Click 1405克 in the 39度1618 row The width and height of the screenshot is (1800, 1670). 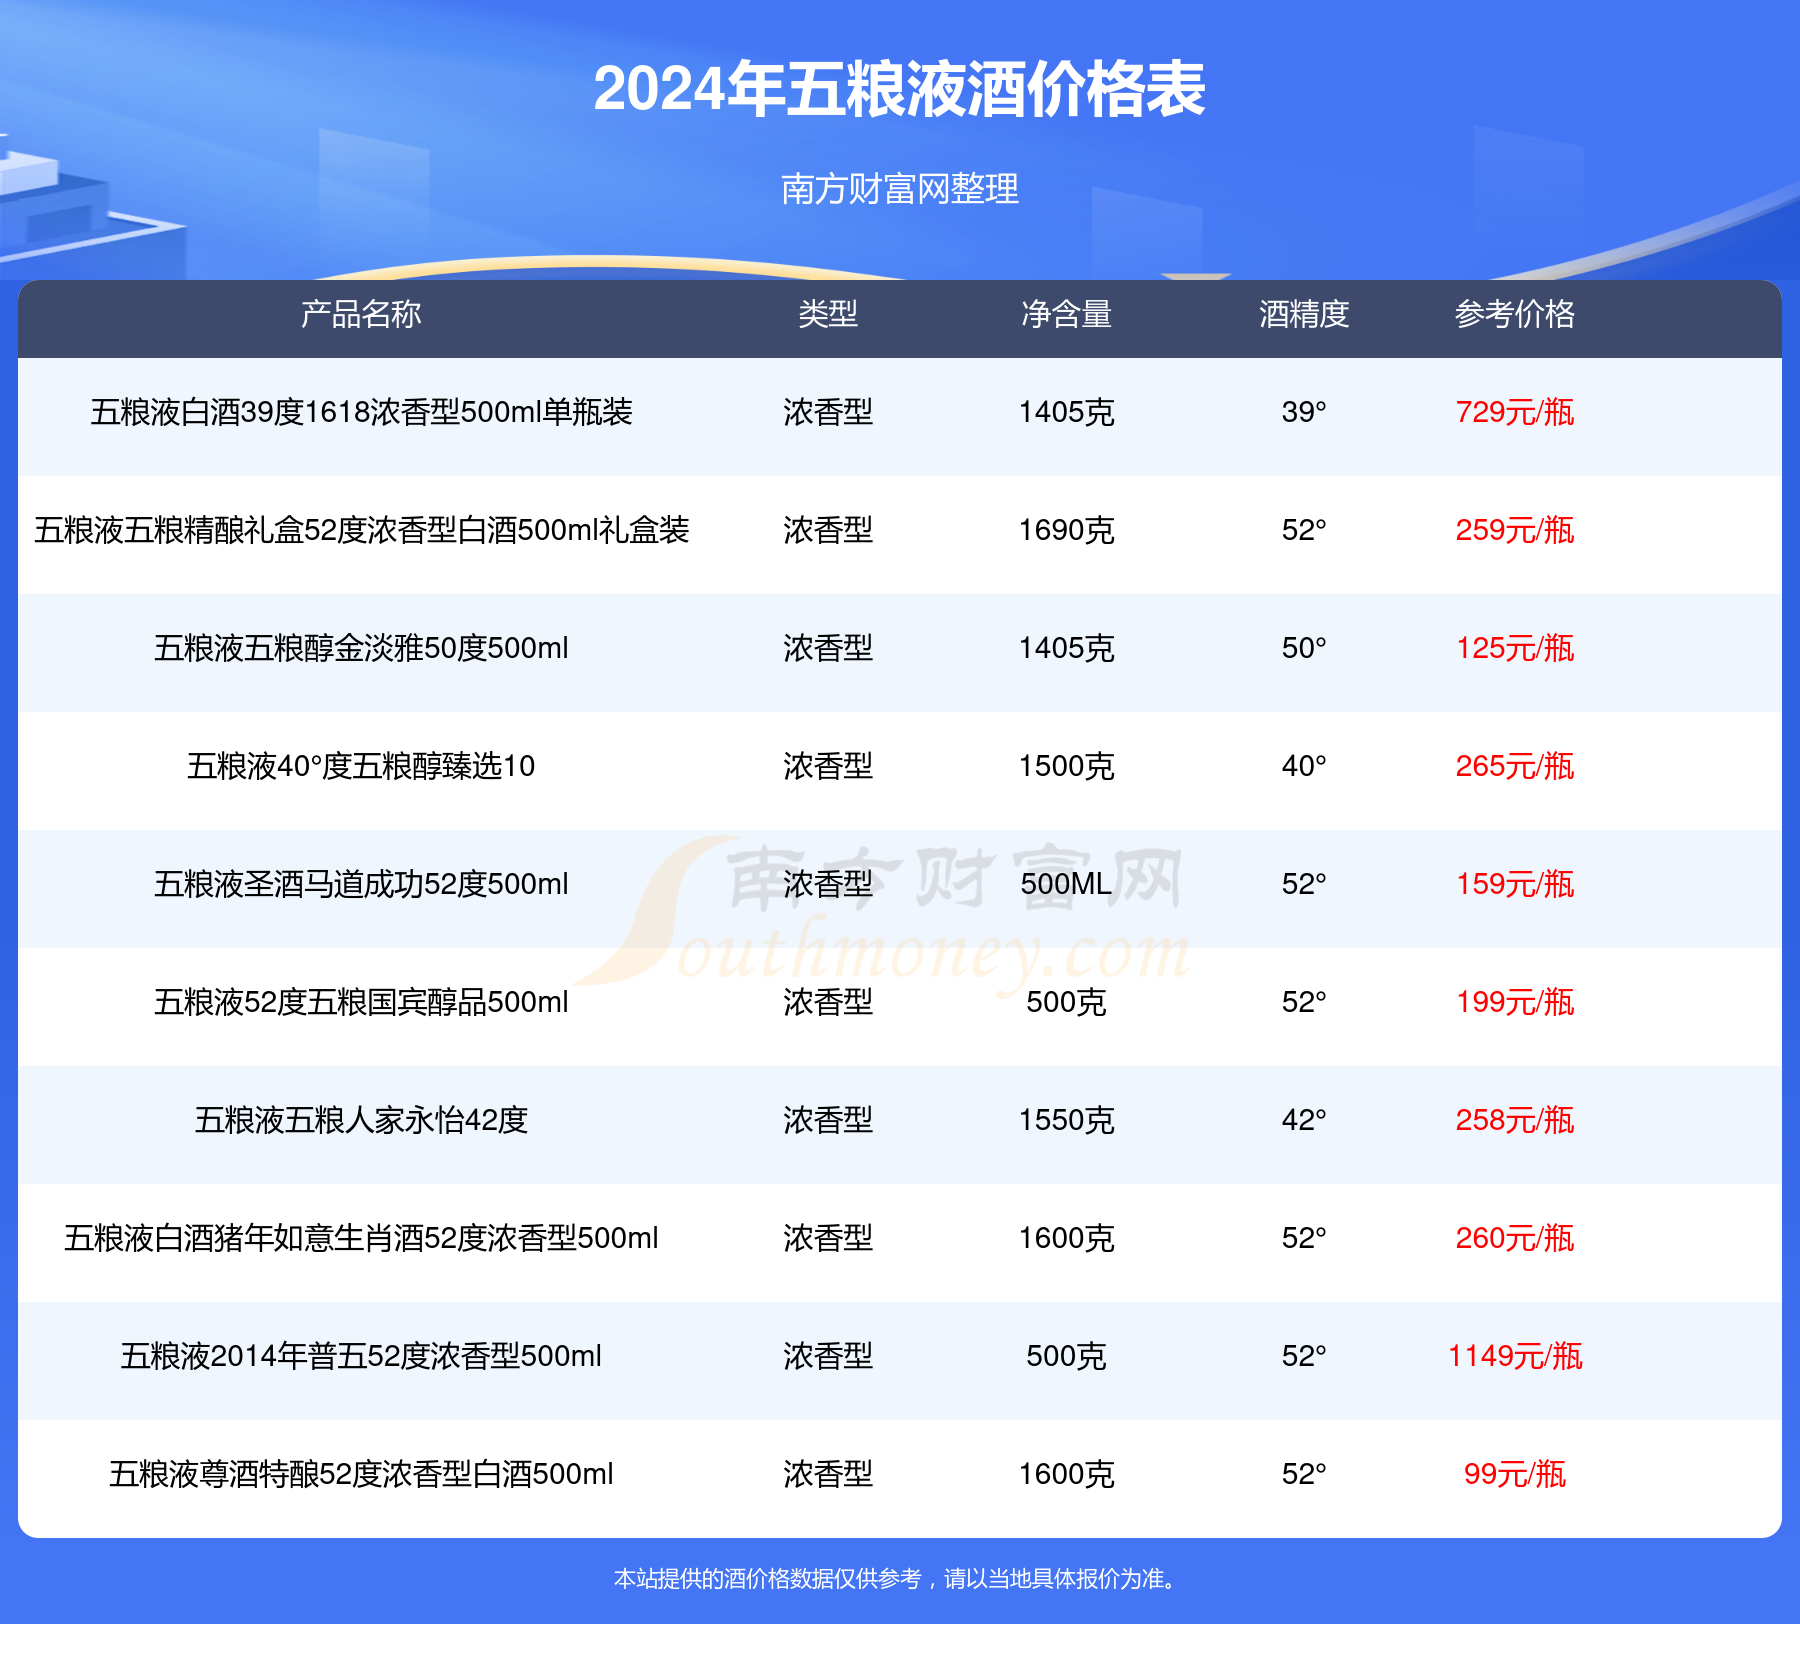[1066, 412]
